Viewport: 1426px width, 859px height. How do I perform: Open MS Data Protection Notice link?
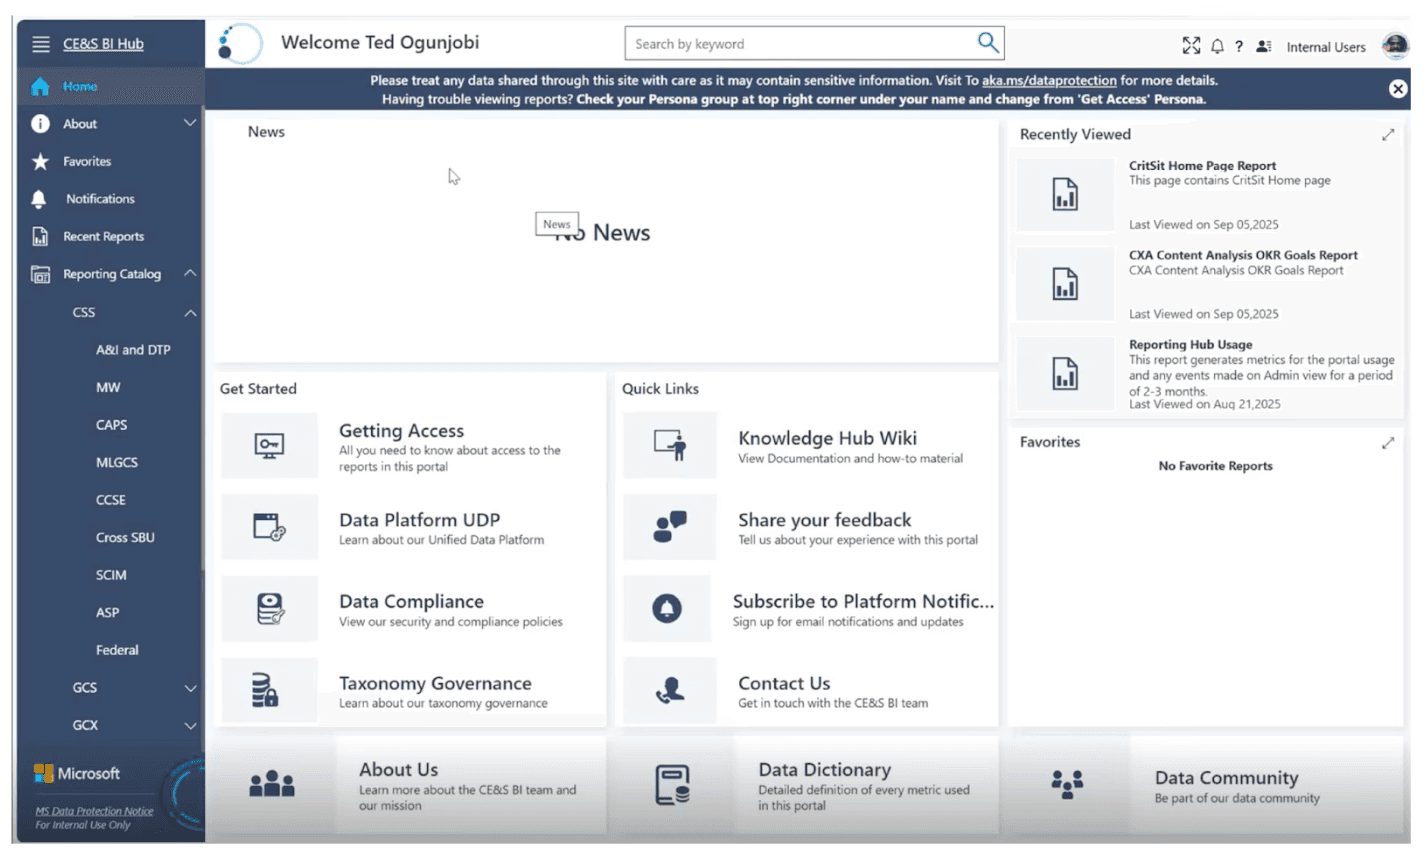coord(94,811)
